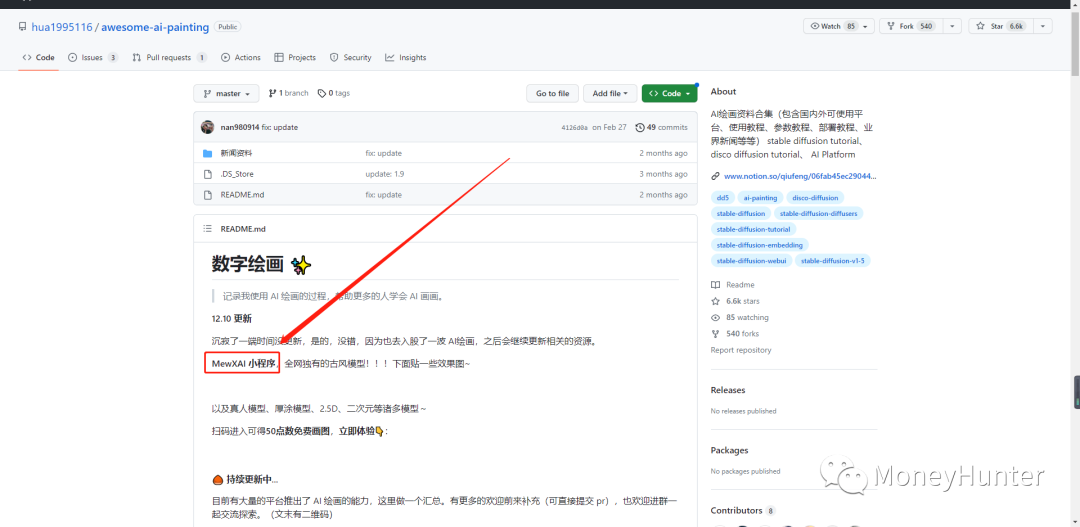Open the green Code dropdown
The image size is (1080, 527).
point(669,94)
